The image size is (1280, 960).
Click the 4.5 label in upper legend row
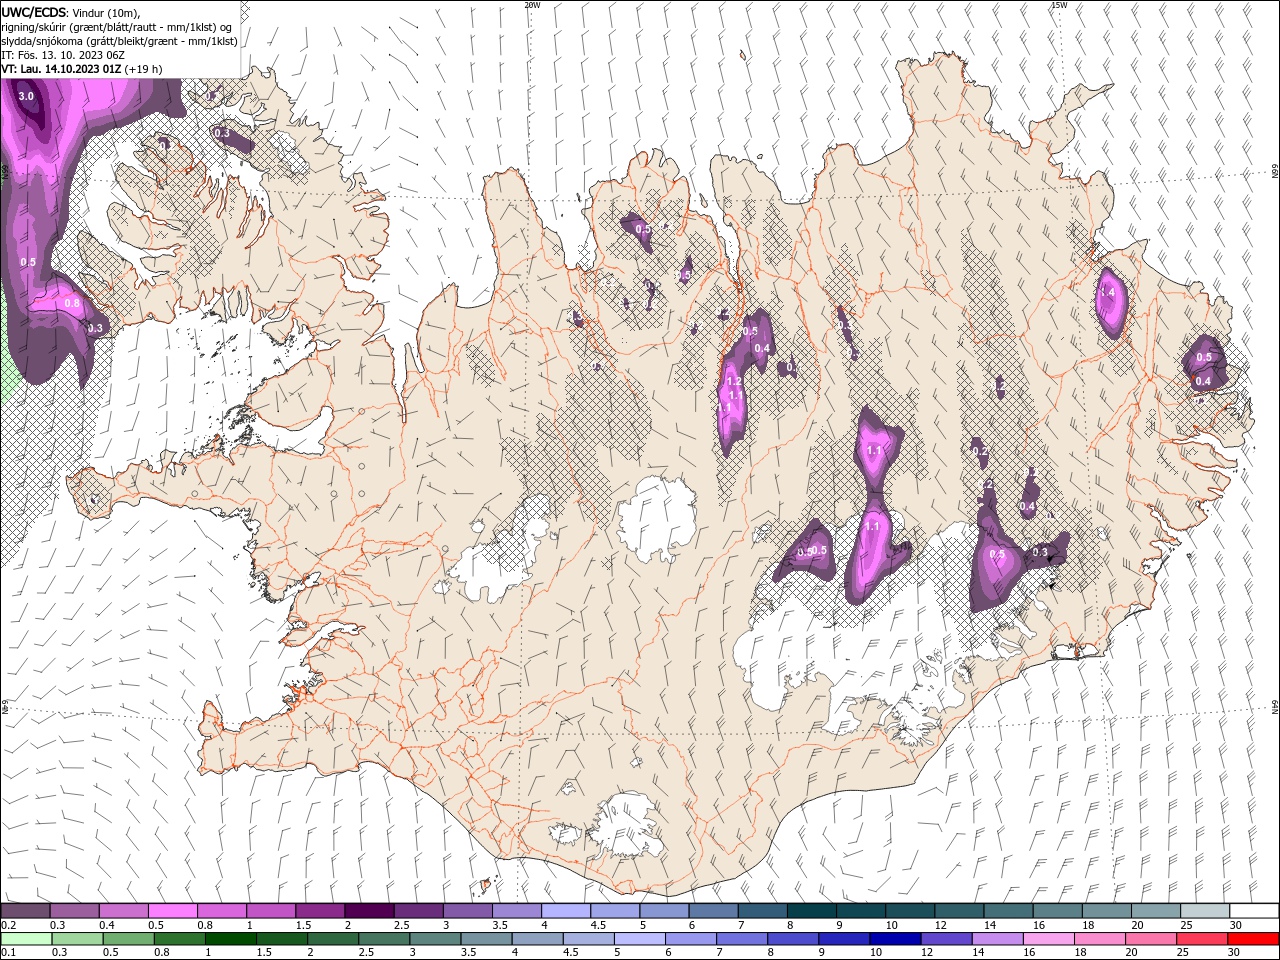(597, 925)
